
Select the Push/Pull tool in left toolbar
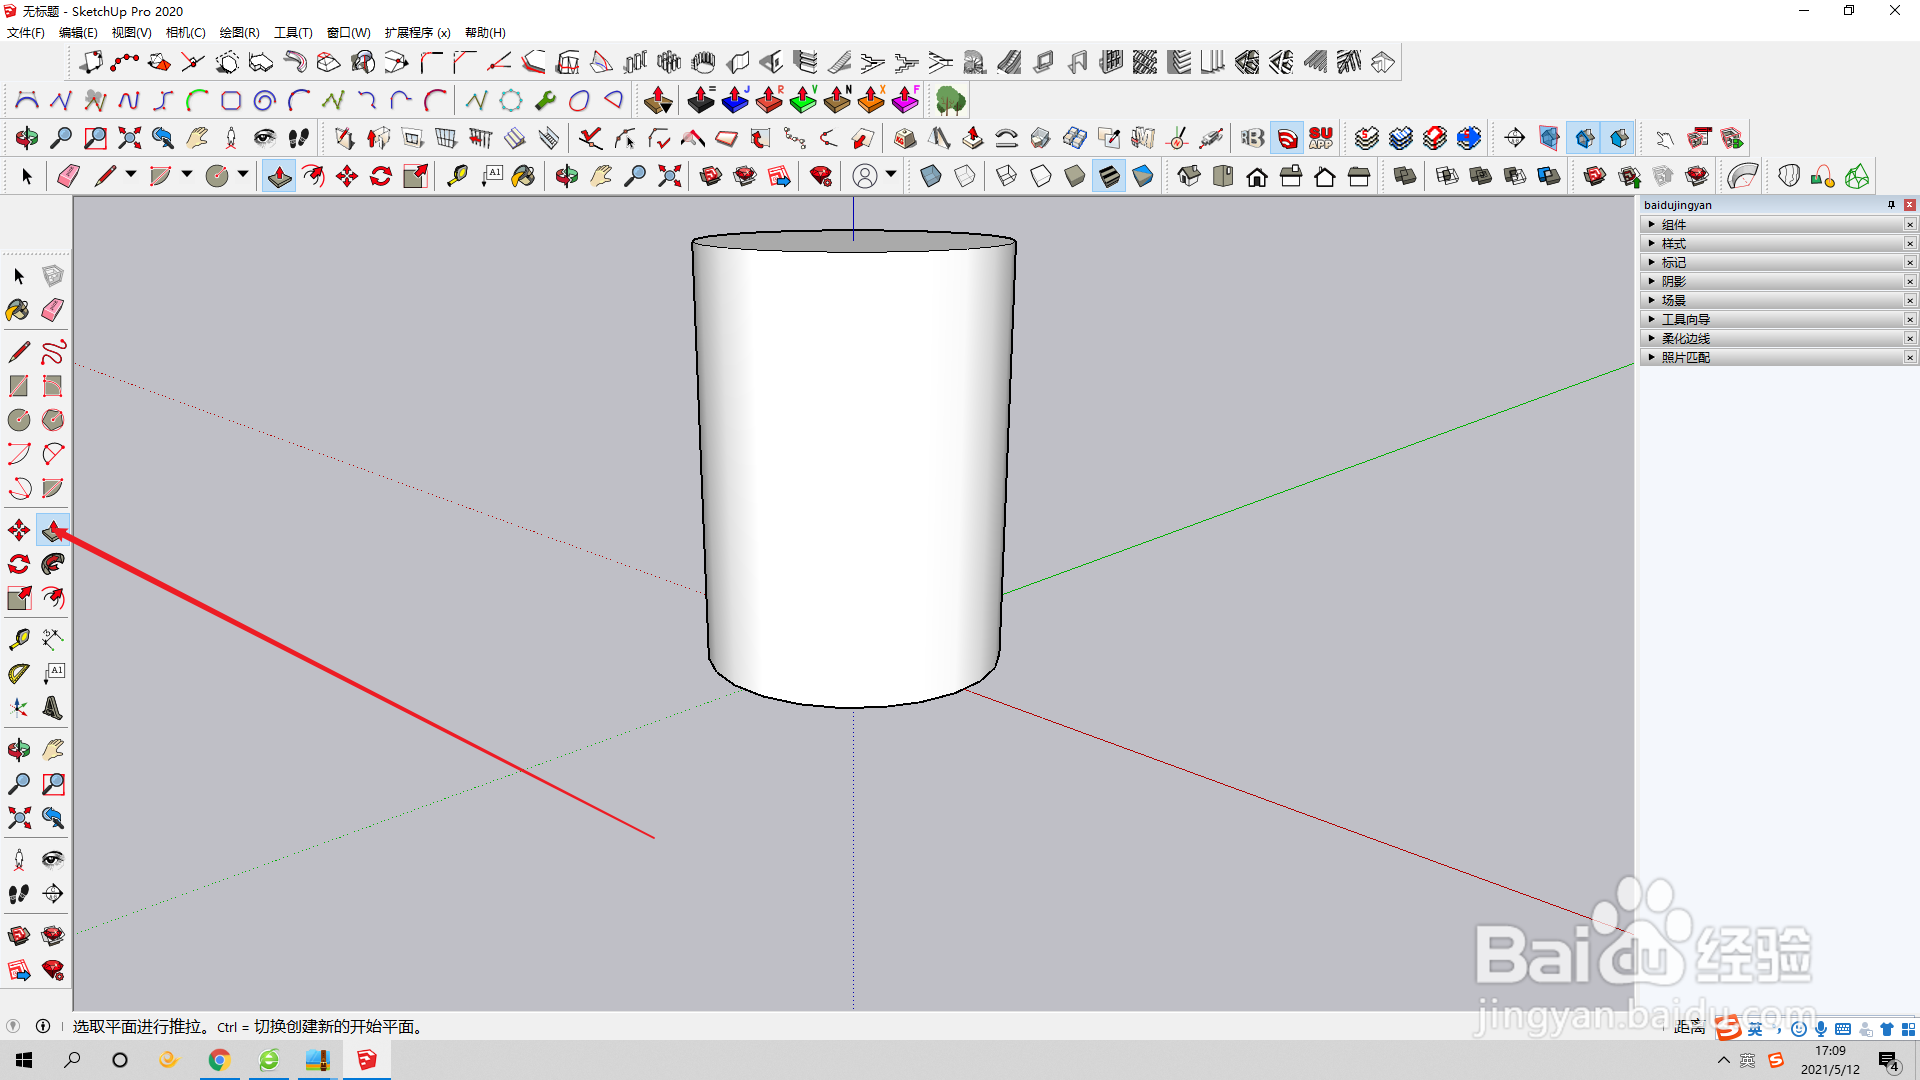point(53,530)
